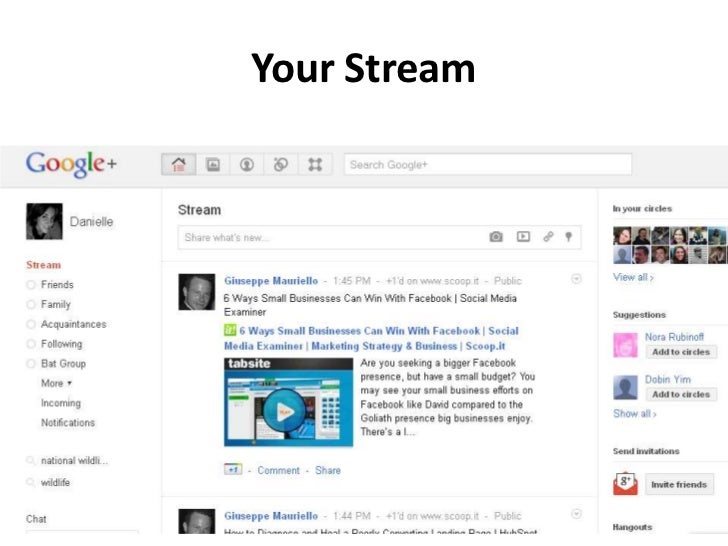
Task: Open Incoming in the sidebar
Action: pos(61,403)
